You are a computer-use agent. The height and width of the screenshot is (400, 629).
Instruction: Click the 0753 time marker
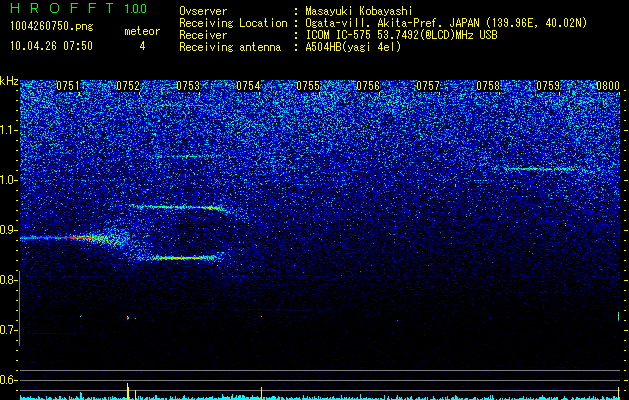point(188,86)
